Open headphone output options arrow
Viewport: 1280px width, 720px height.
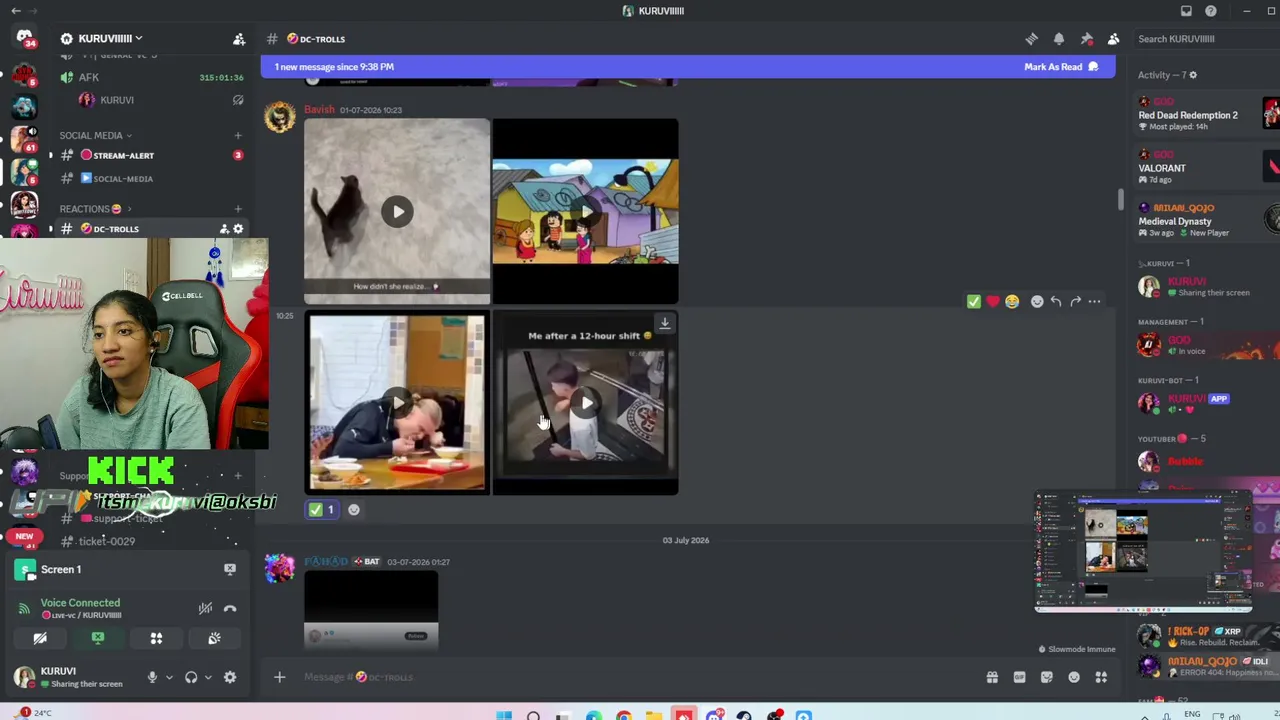tap(207, 677)
